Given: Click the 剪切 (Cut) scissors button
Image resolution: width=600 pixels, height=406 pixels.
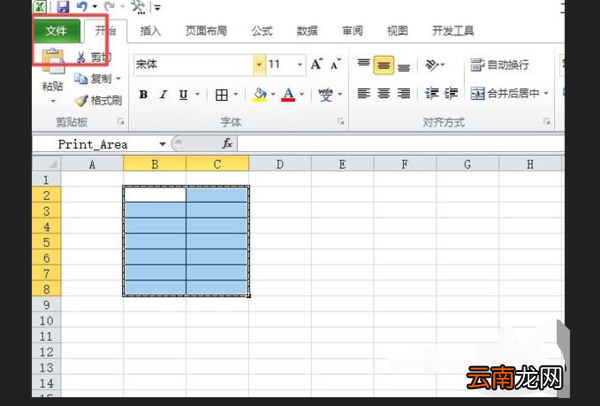Looking at the screenshot, I should coord(94,57).
